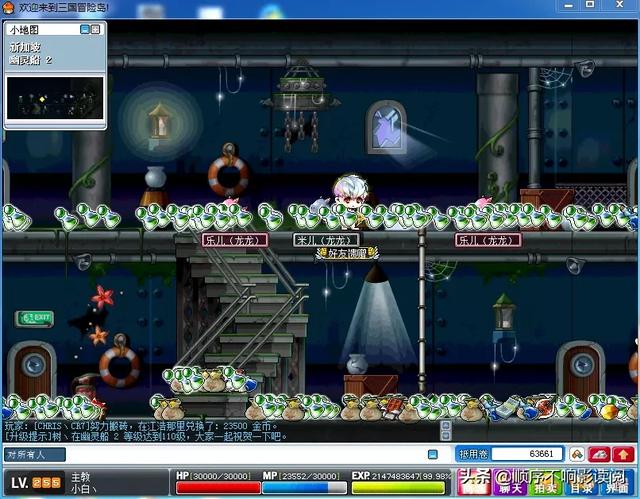Click the green EXIT sign
Image resolution: width=640 pixels, height=499 pixels.
[34, 318]
